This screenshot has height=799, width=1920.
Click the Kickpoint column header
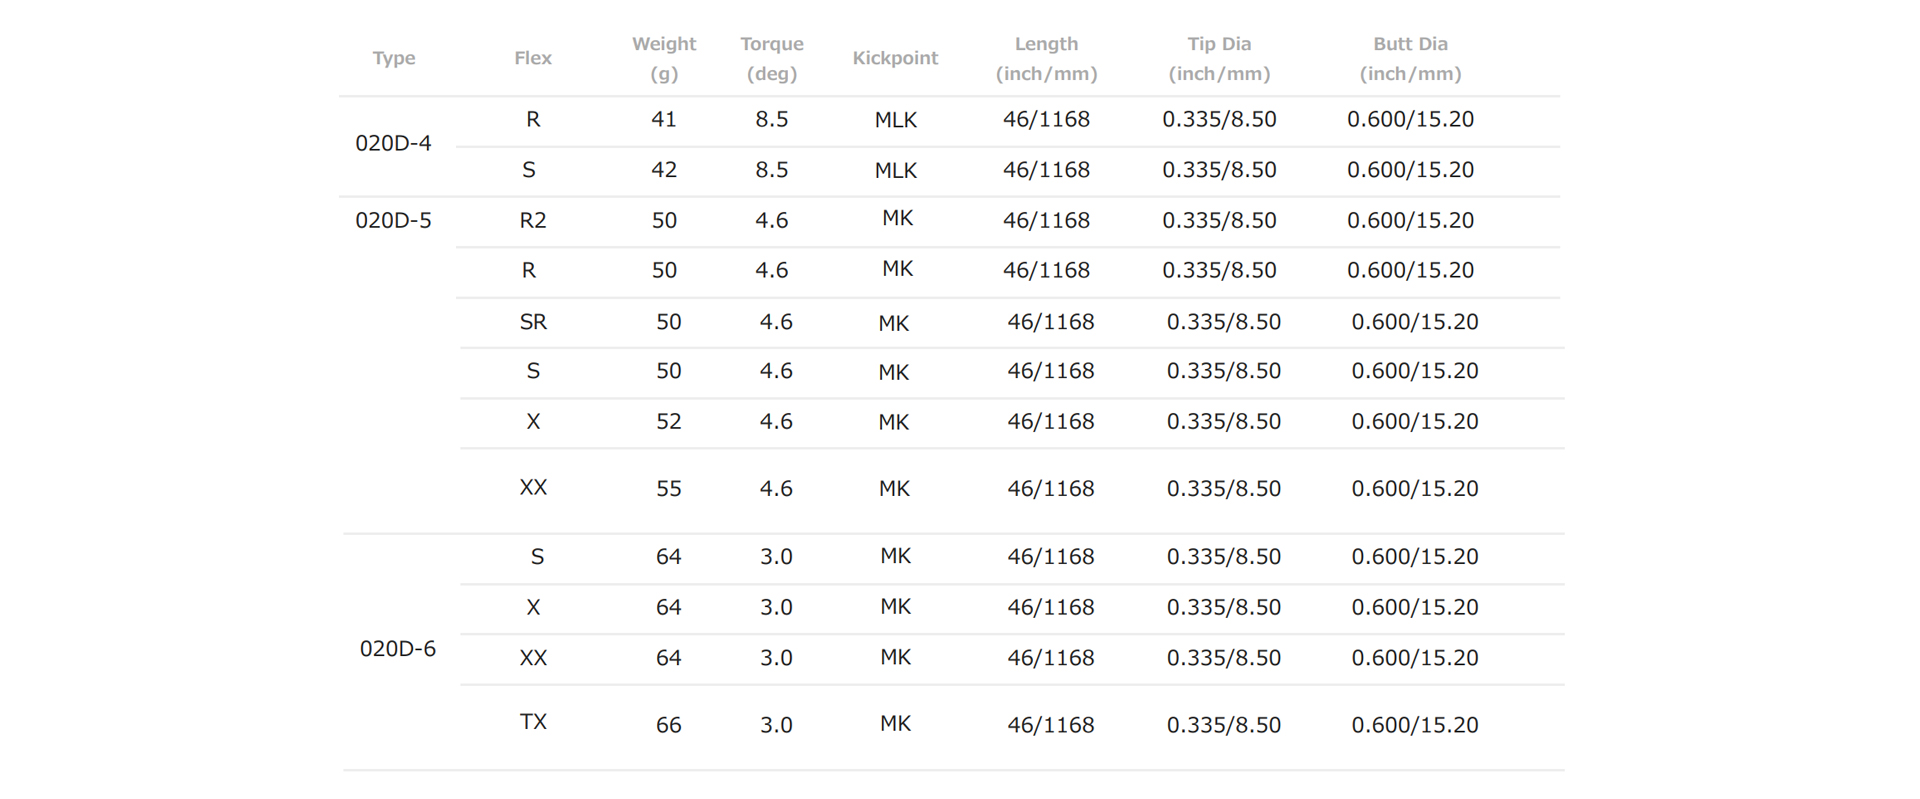click(895, 58)
